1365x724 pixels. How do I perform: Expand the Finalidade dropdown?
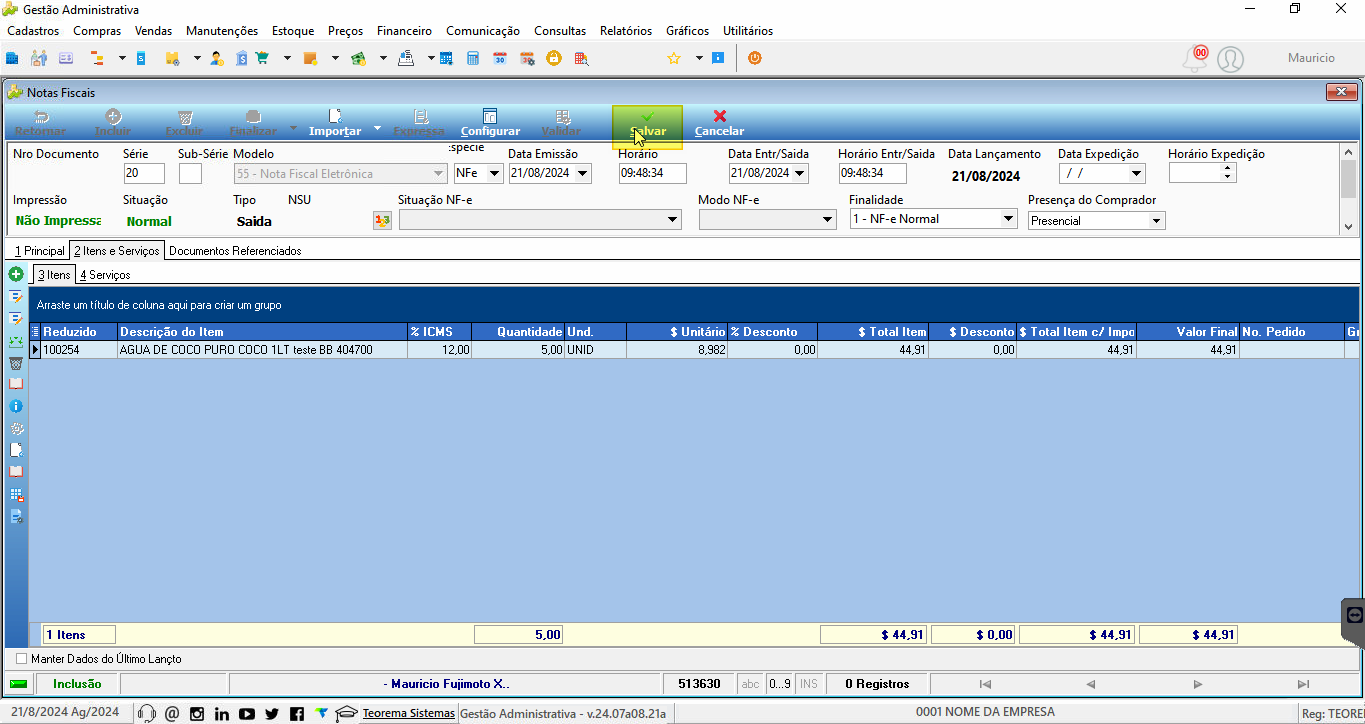pyautogui.click(x=1008, y=219)
